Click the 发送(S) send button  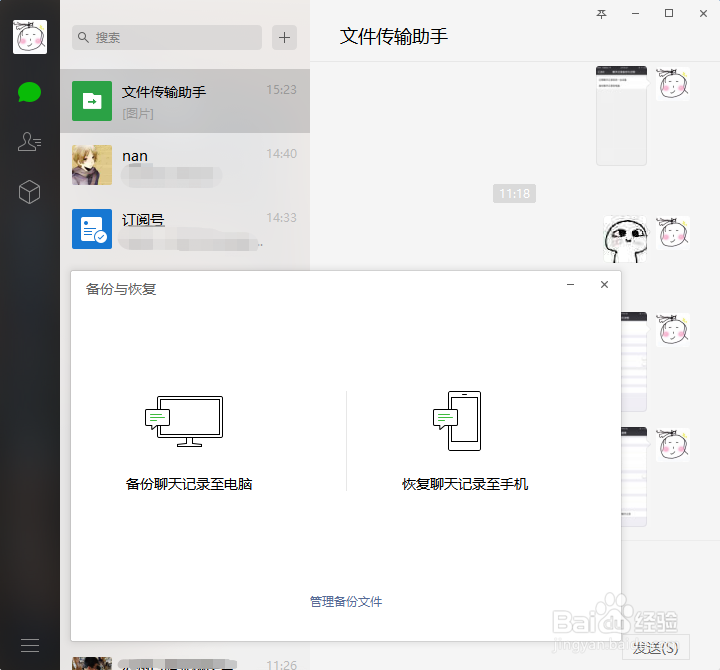coord(655,648)
